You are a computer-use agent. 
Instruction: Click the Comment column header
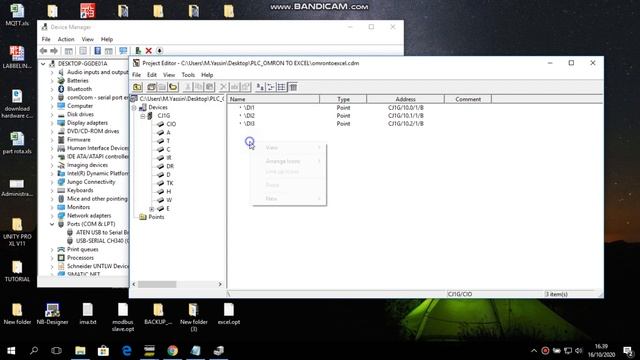[468, 99]
